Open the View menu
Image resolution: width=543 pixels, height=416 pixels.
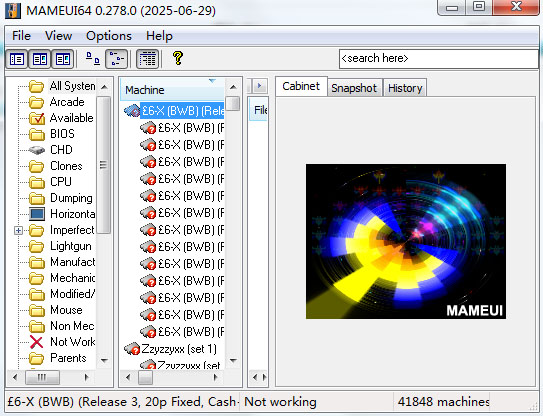(x=58, y=36)
